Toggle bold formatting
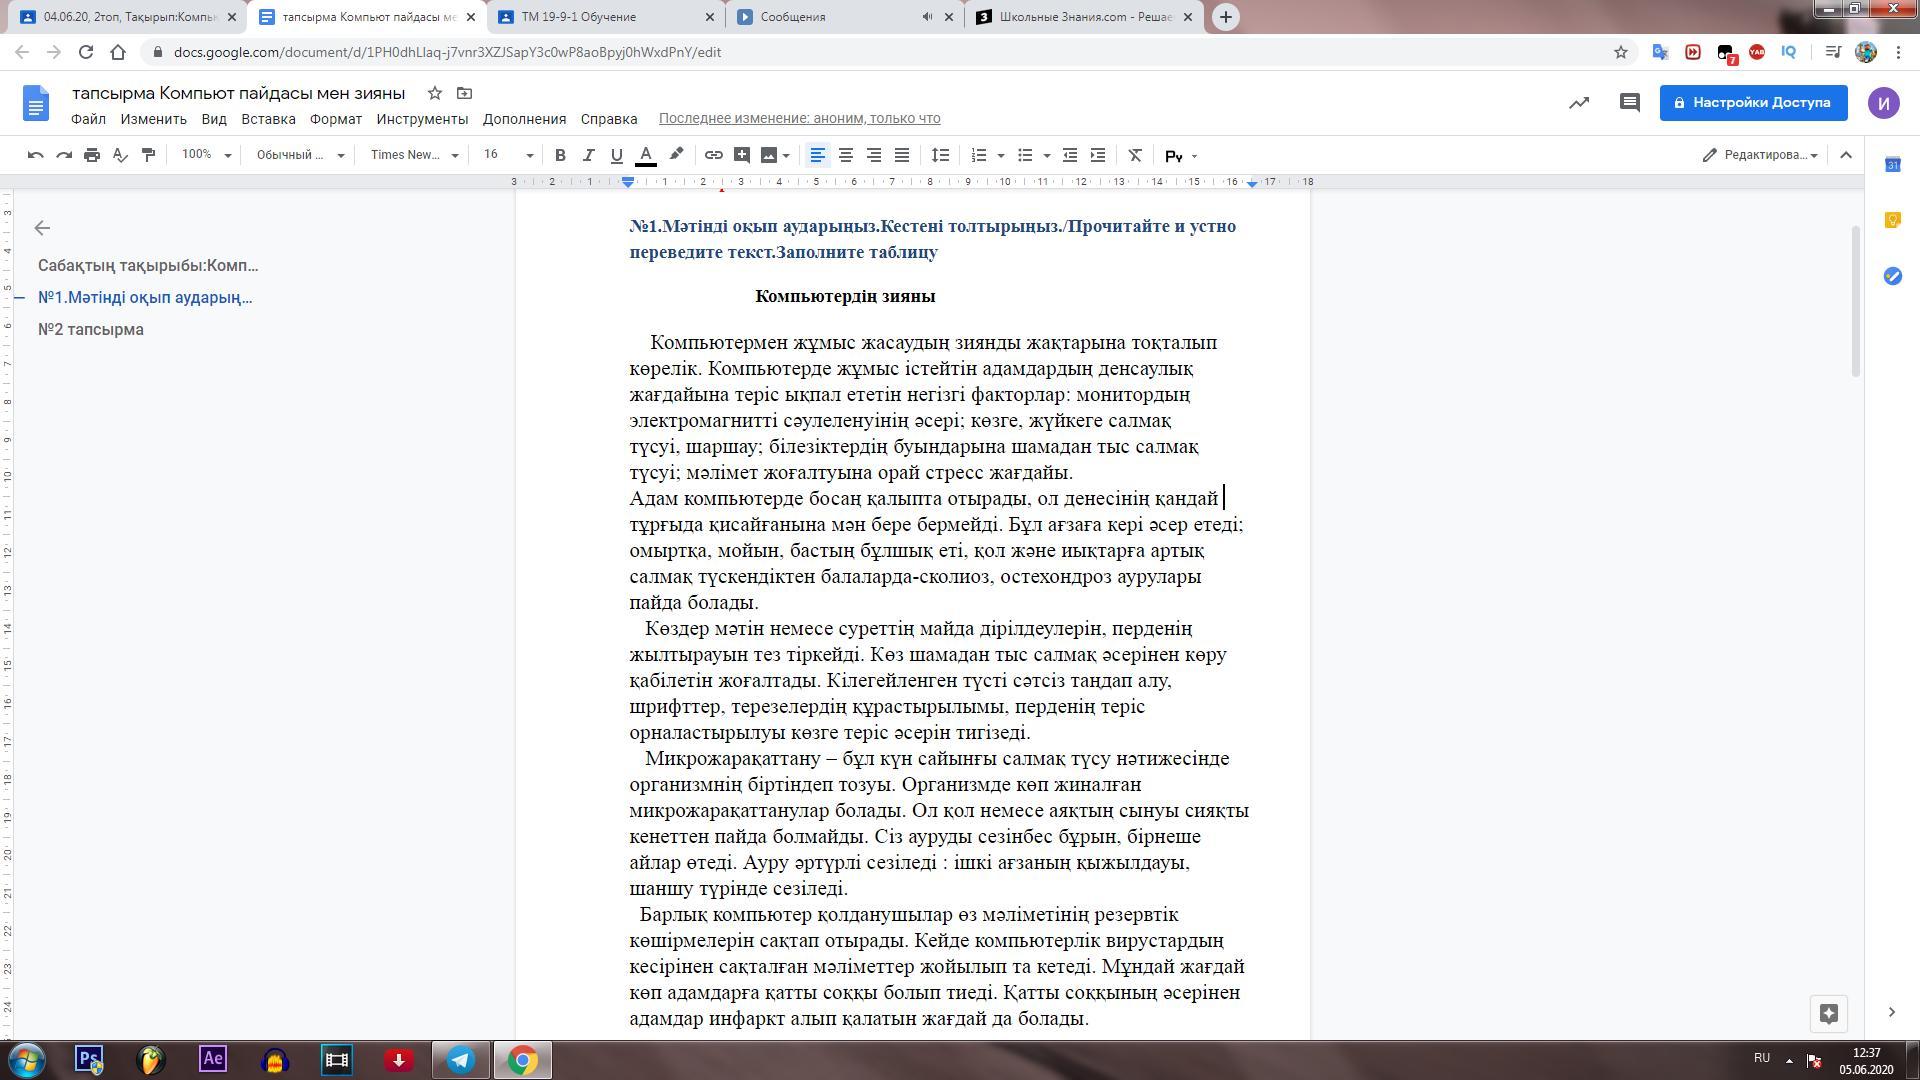1920x1080 pixels. (560, 155)
